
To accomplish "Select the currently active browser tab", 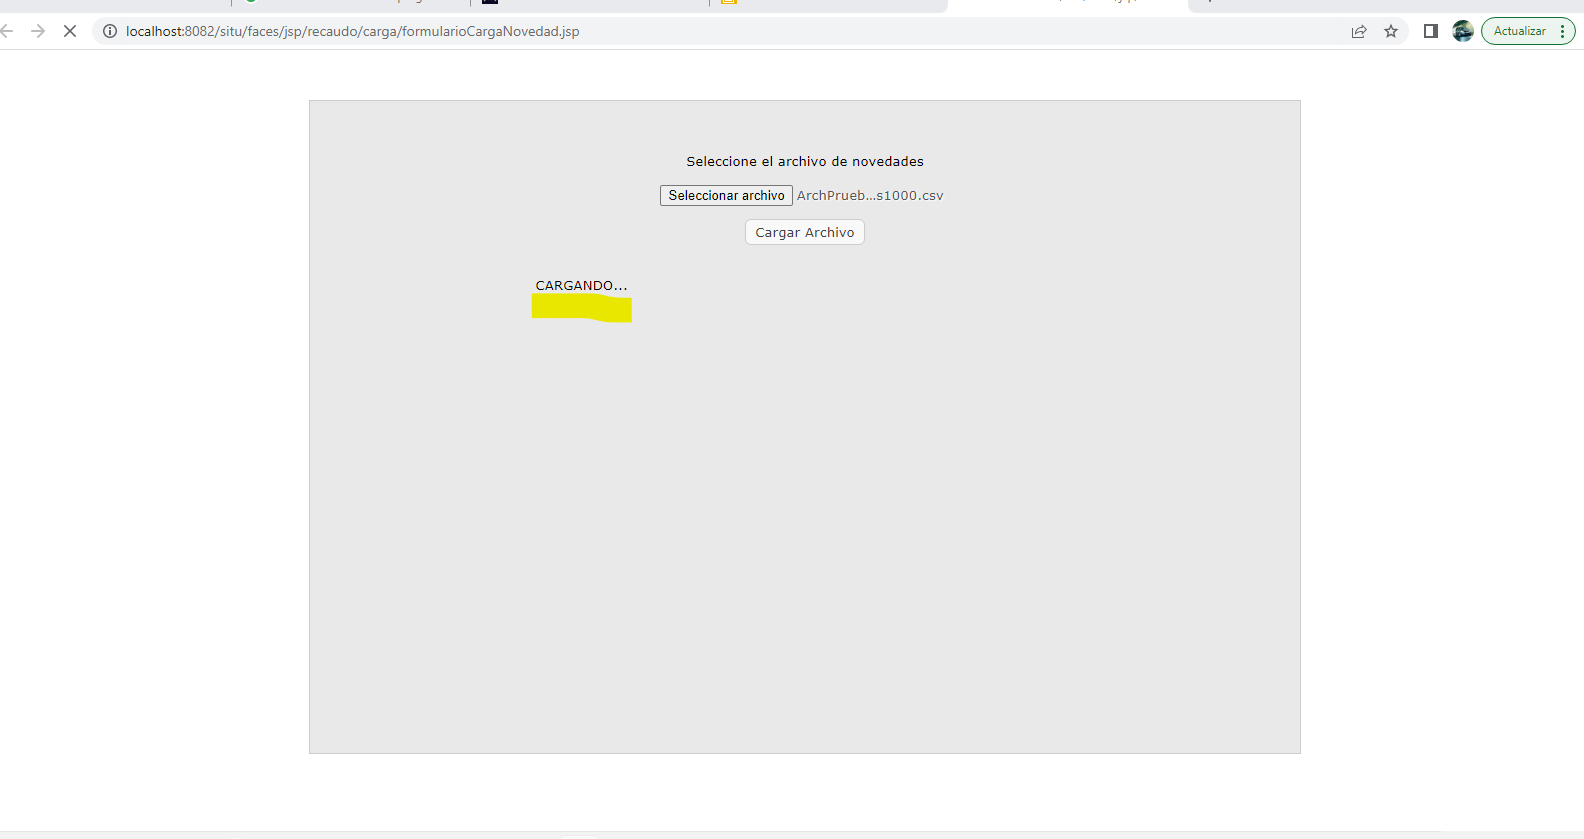I will (1067, 4).
